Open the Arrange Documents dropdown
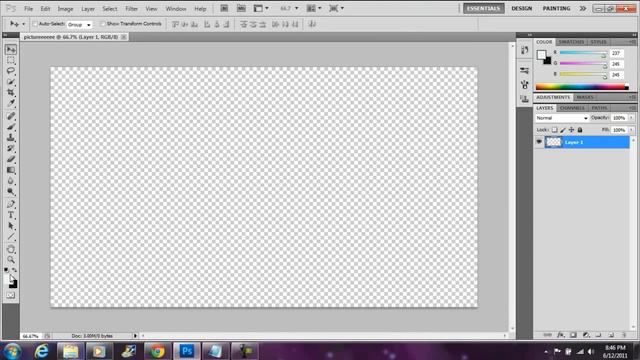640x360 pixels. 314,8
